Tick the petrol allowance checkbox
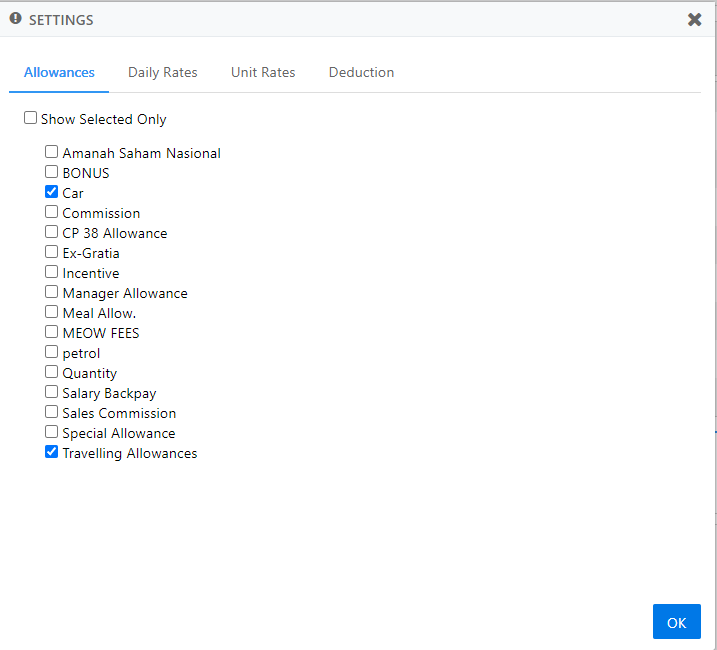 coord(51,352)
